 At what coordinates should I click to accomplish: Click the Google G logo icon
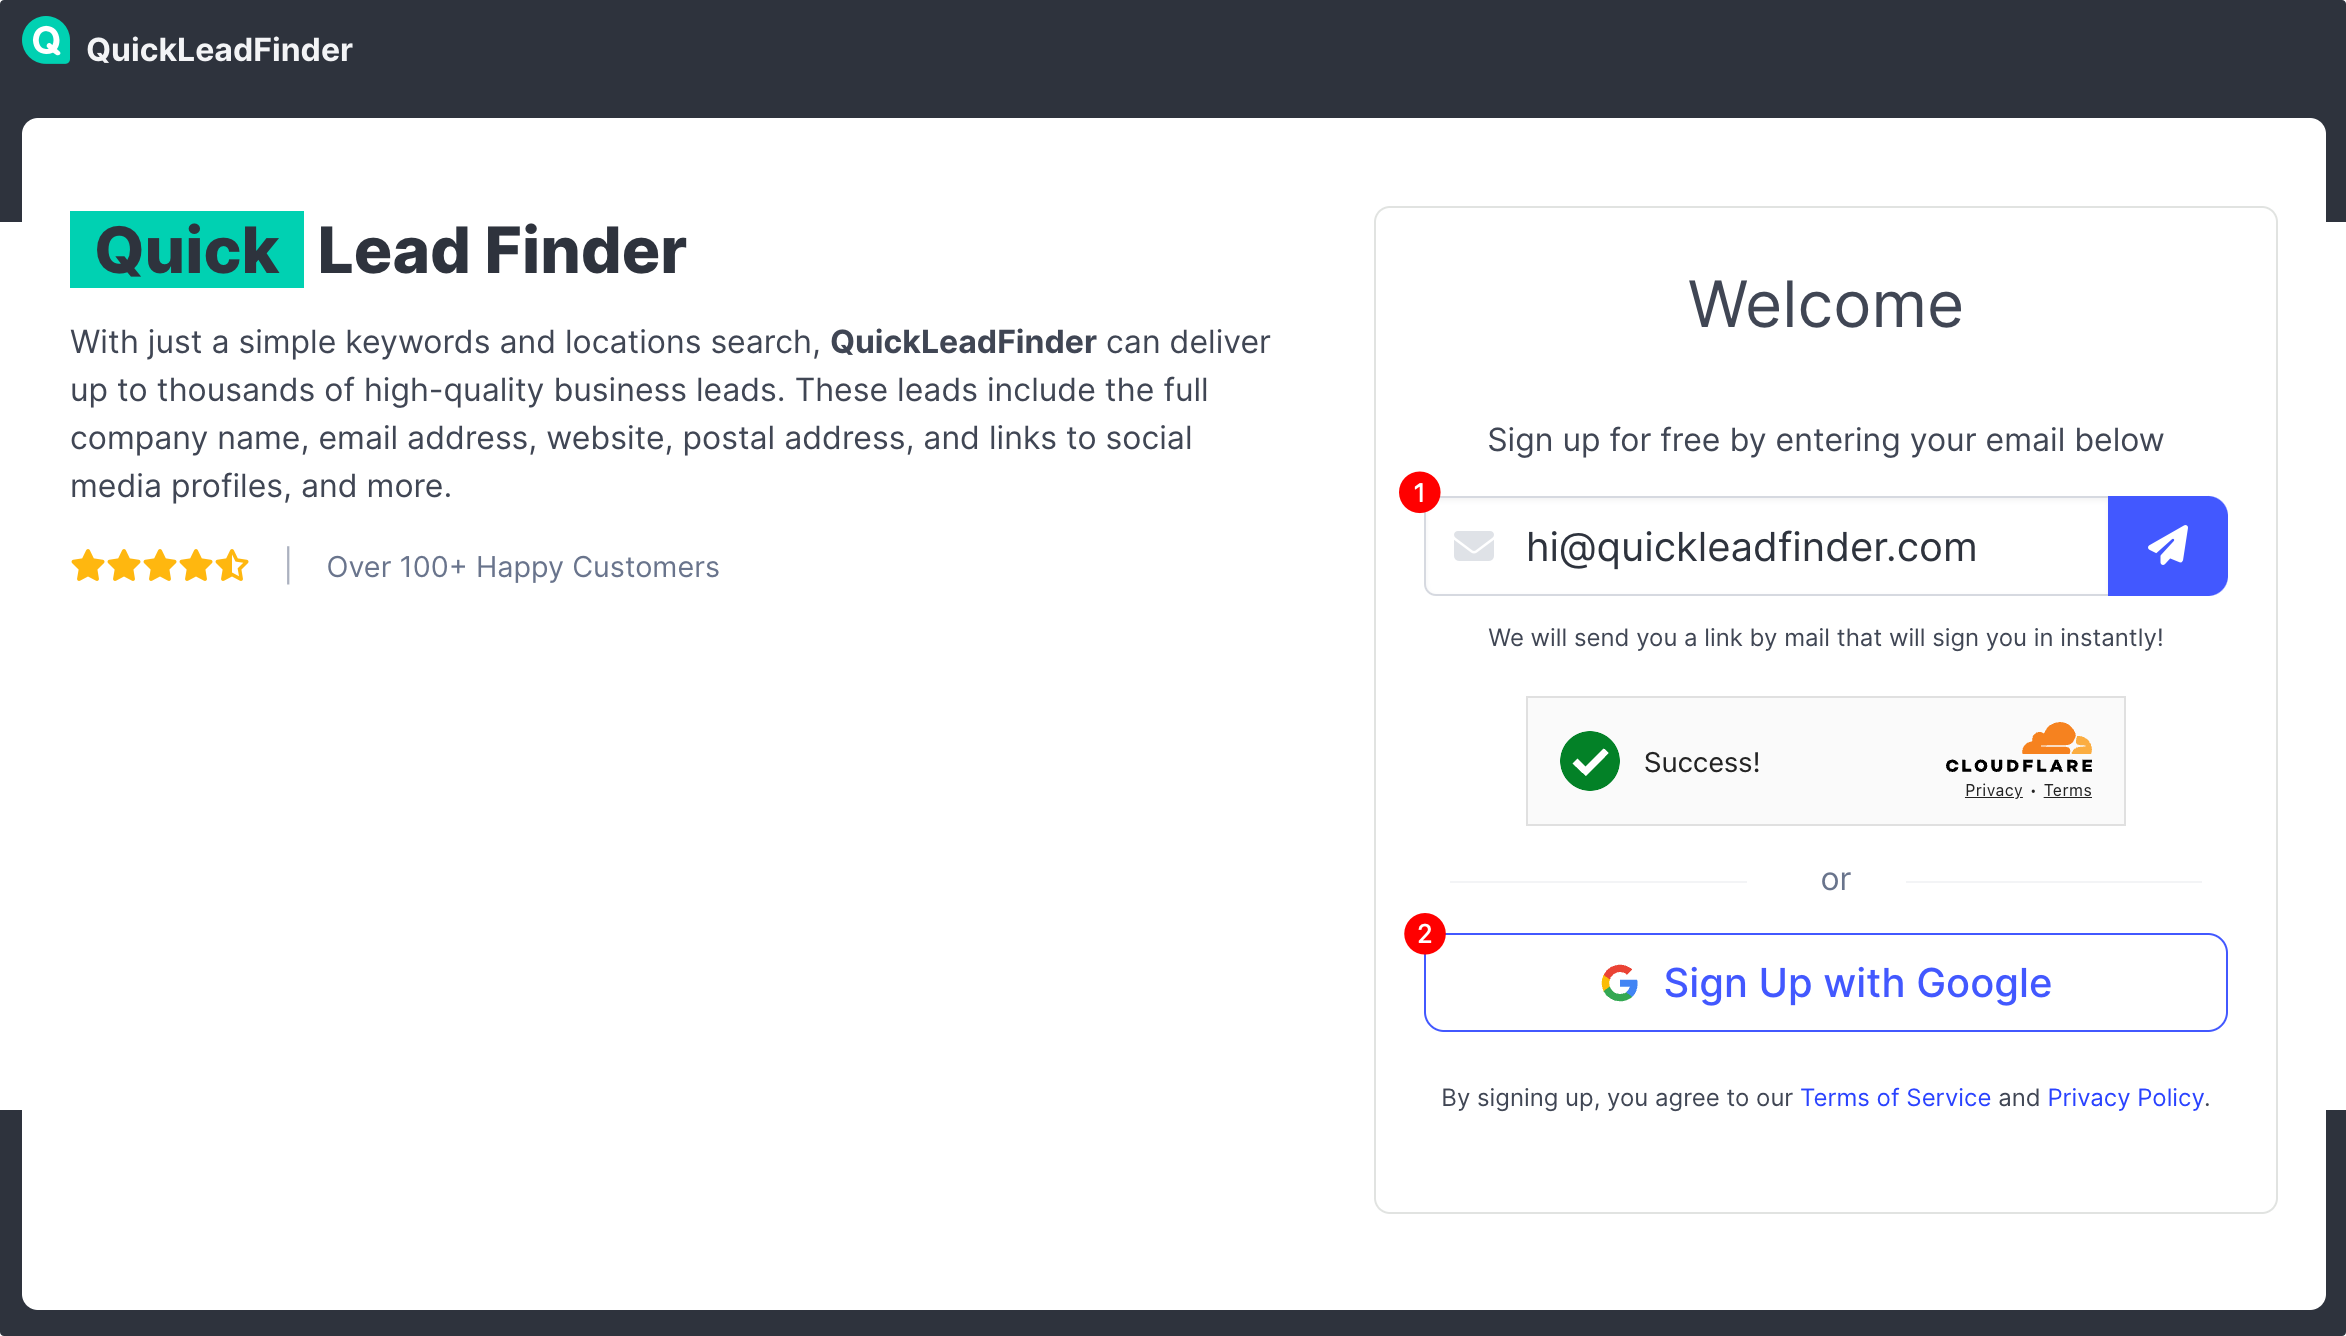[1619, 983]
